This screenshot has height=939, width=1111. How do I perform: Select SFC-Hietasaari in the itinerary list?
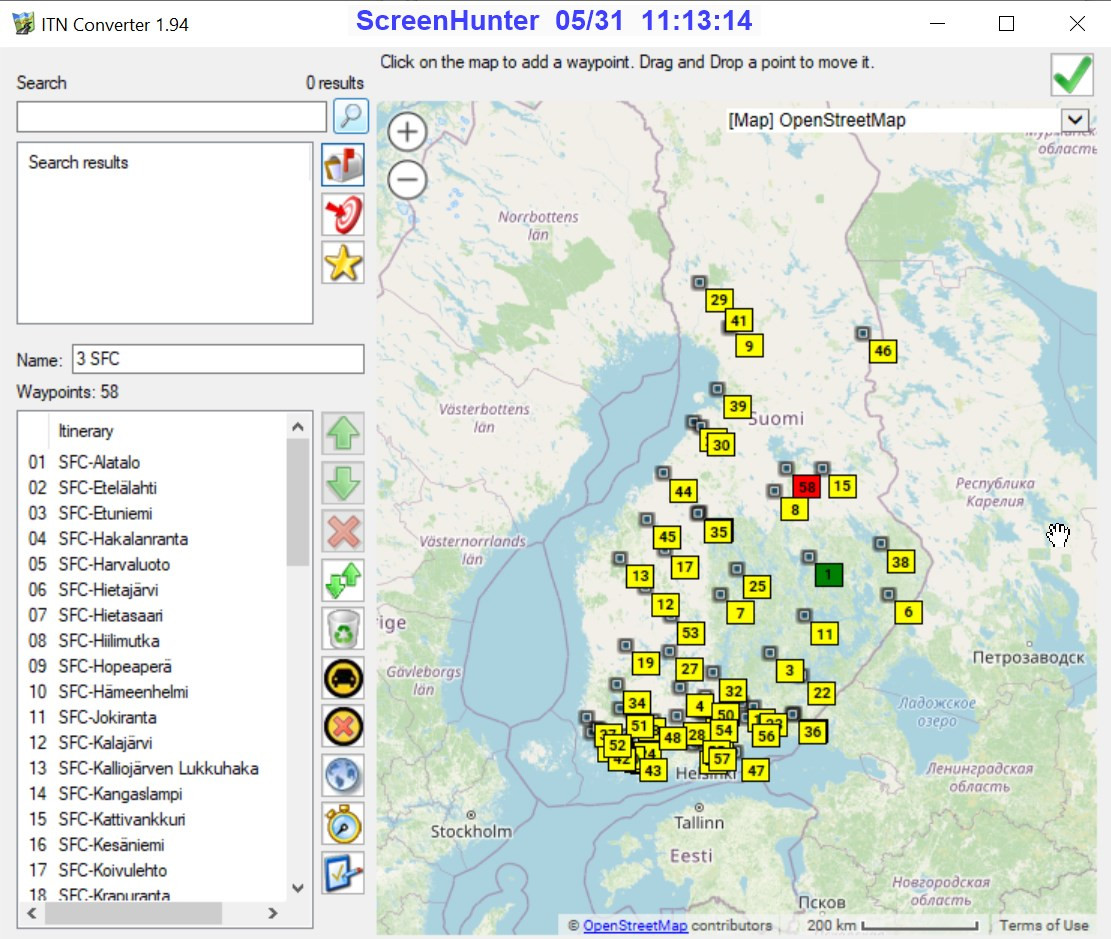click(x=110, y=615)
